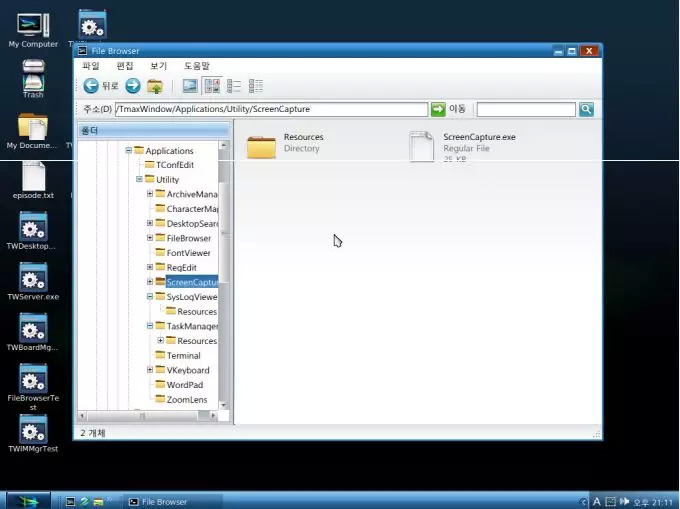
Task: Collapse the Applications tree node
Action: tap(129, 151)
